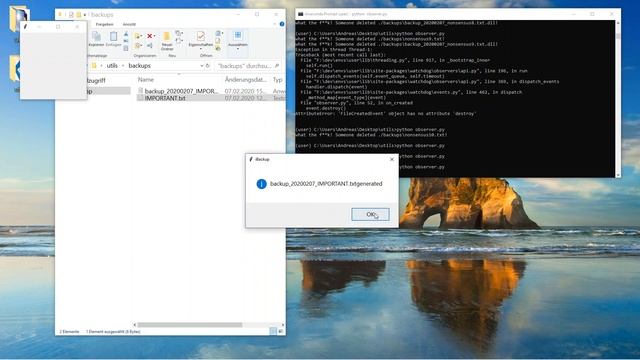Click the Kopieren icon in the Explorer ribbon
This screenshot has width=640, height=360.
[97, 36]
